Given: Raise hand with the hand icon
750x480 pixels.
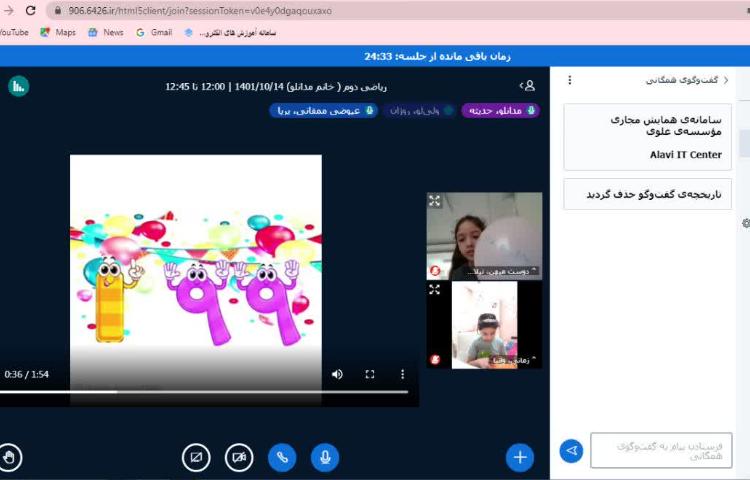Looking at the screenshot, I should 10,458.
